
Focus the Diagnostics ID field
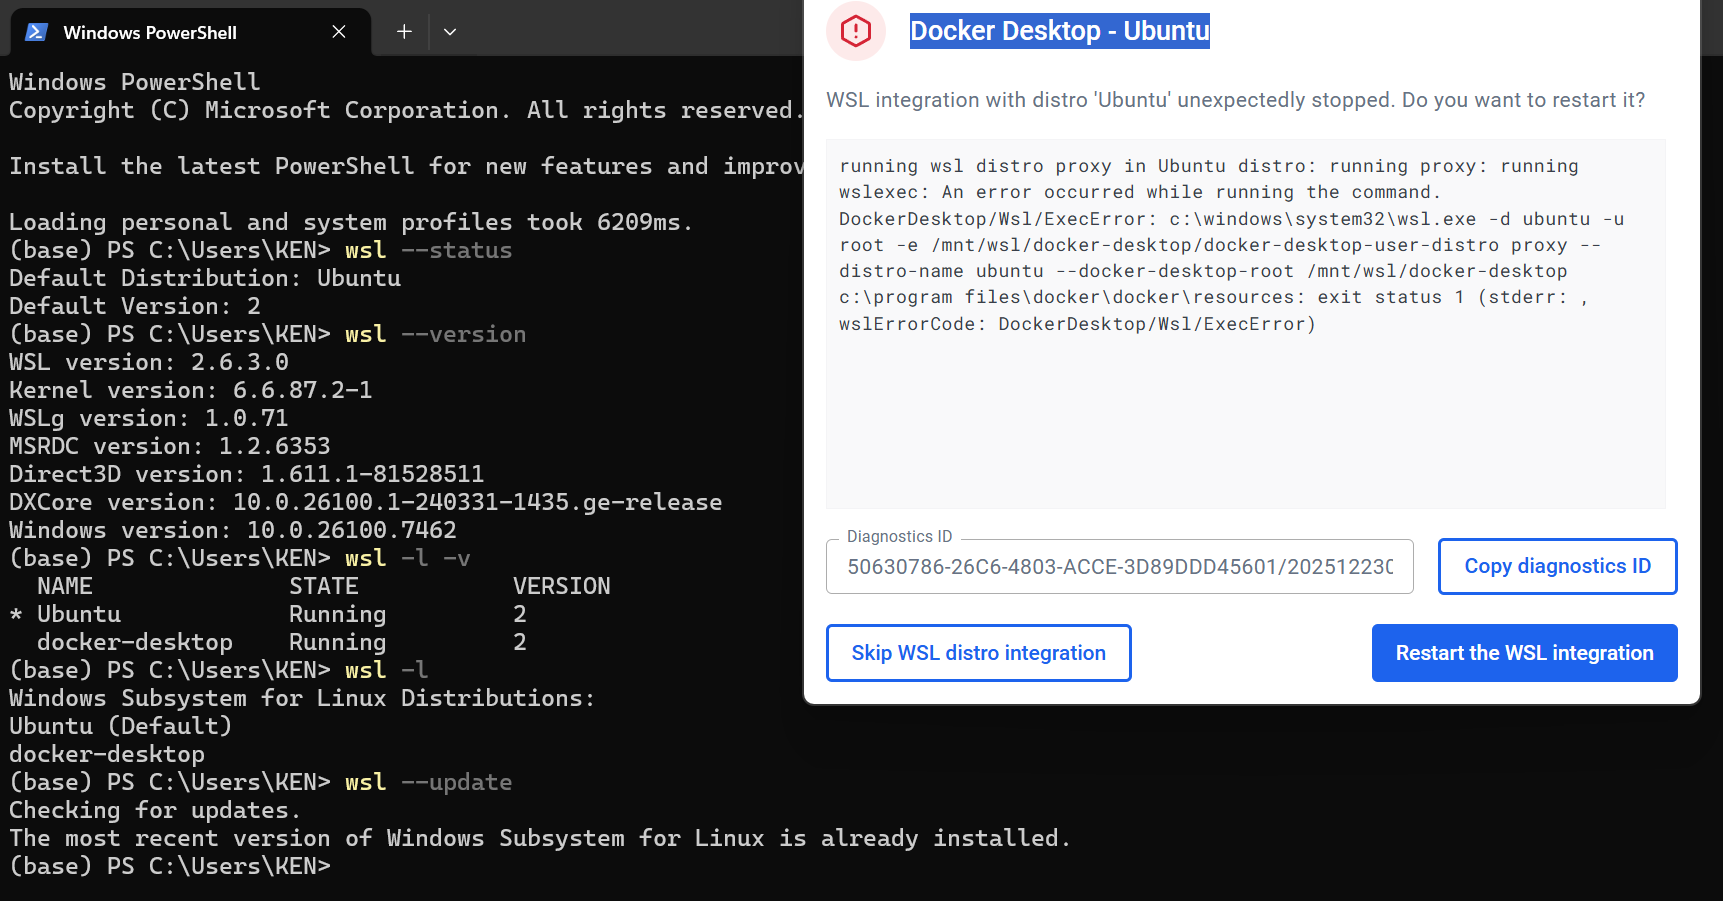(1119, 567)
